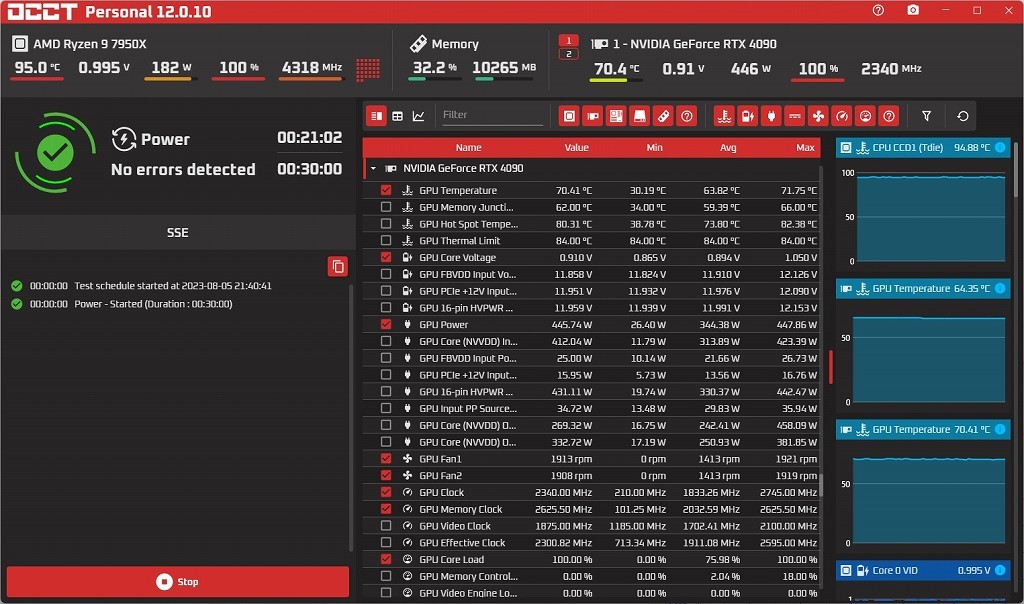Toggle the temperature sensor filter icon

click(724, 116)
